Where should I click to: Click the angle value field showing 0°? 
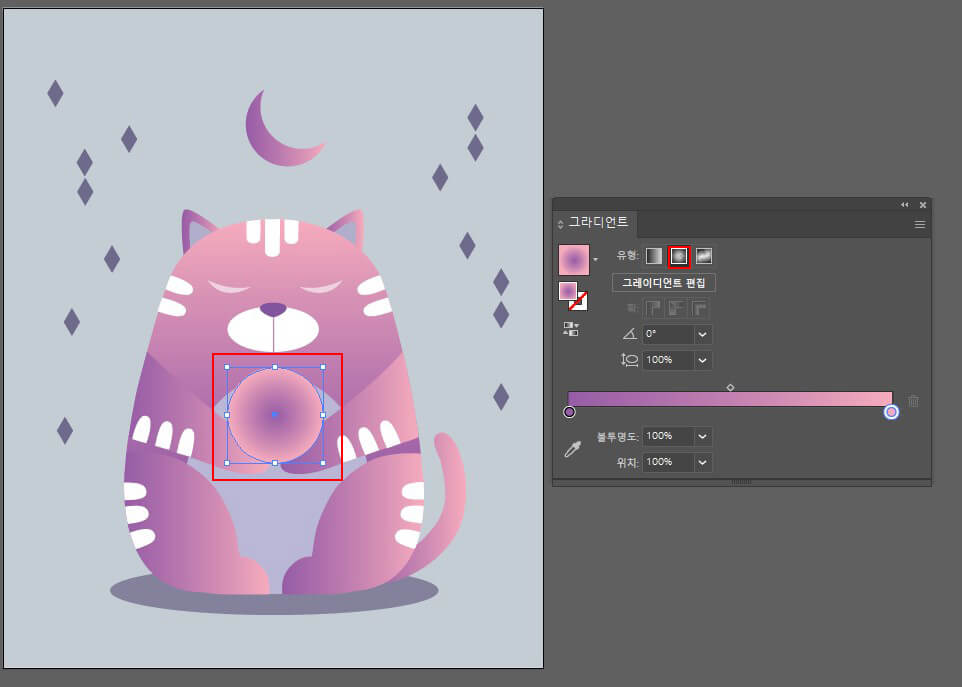668,334
